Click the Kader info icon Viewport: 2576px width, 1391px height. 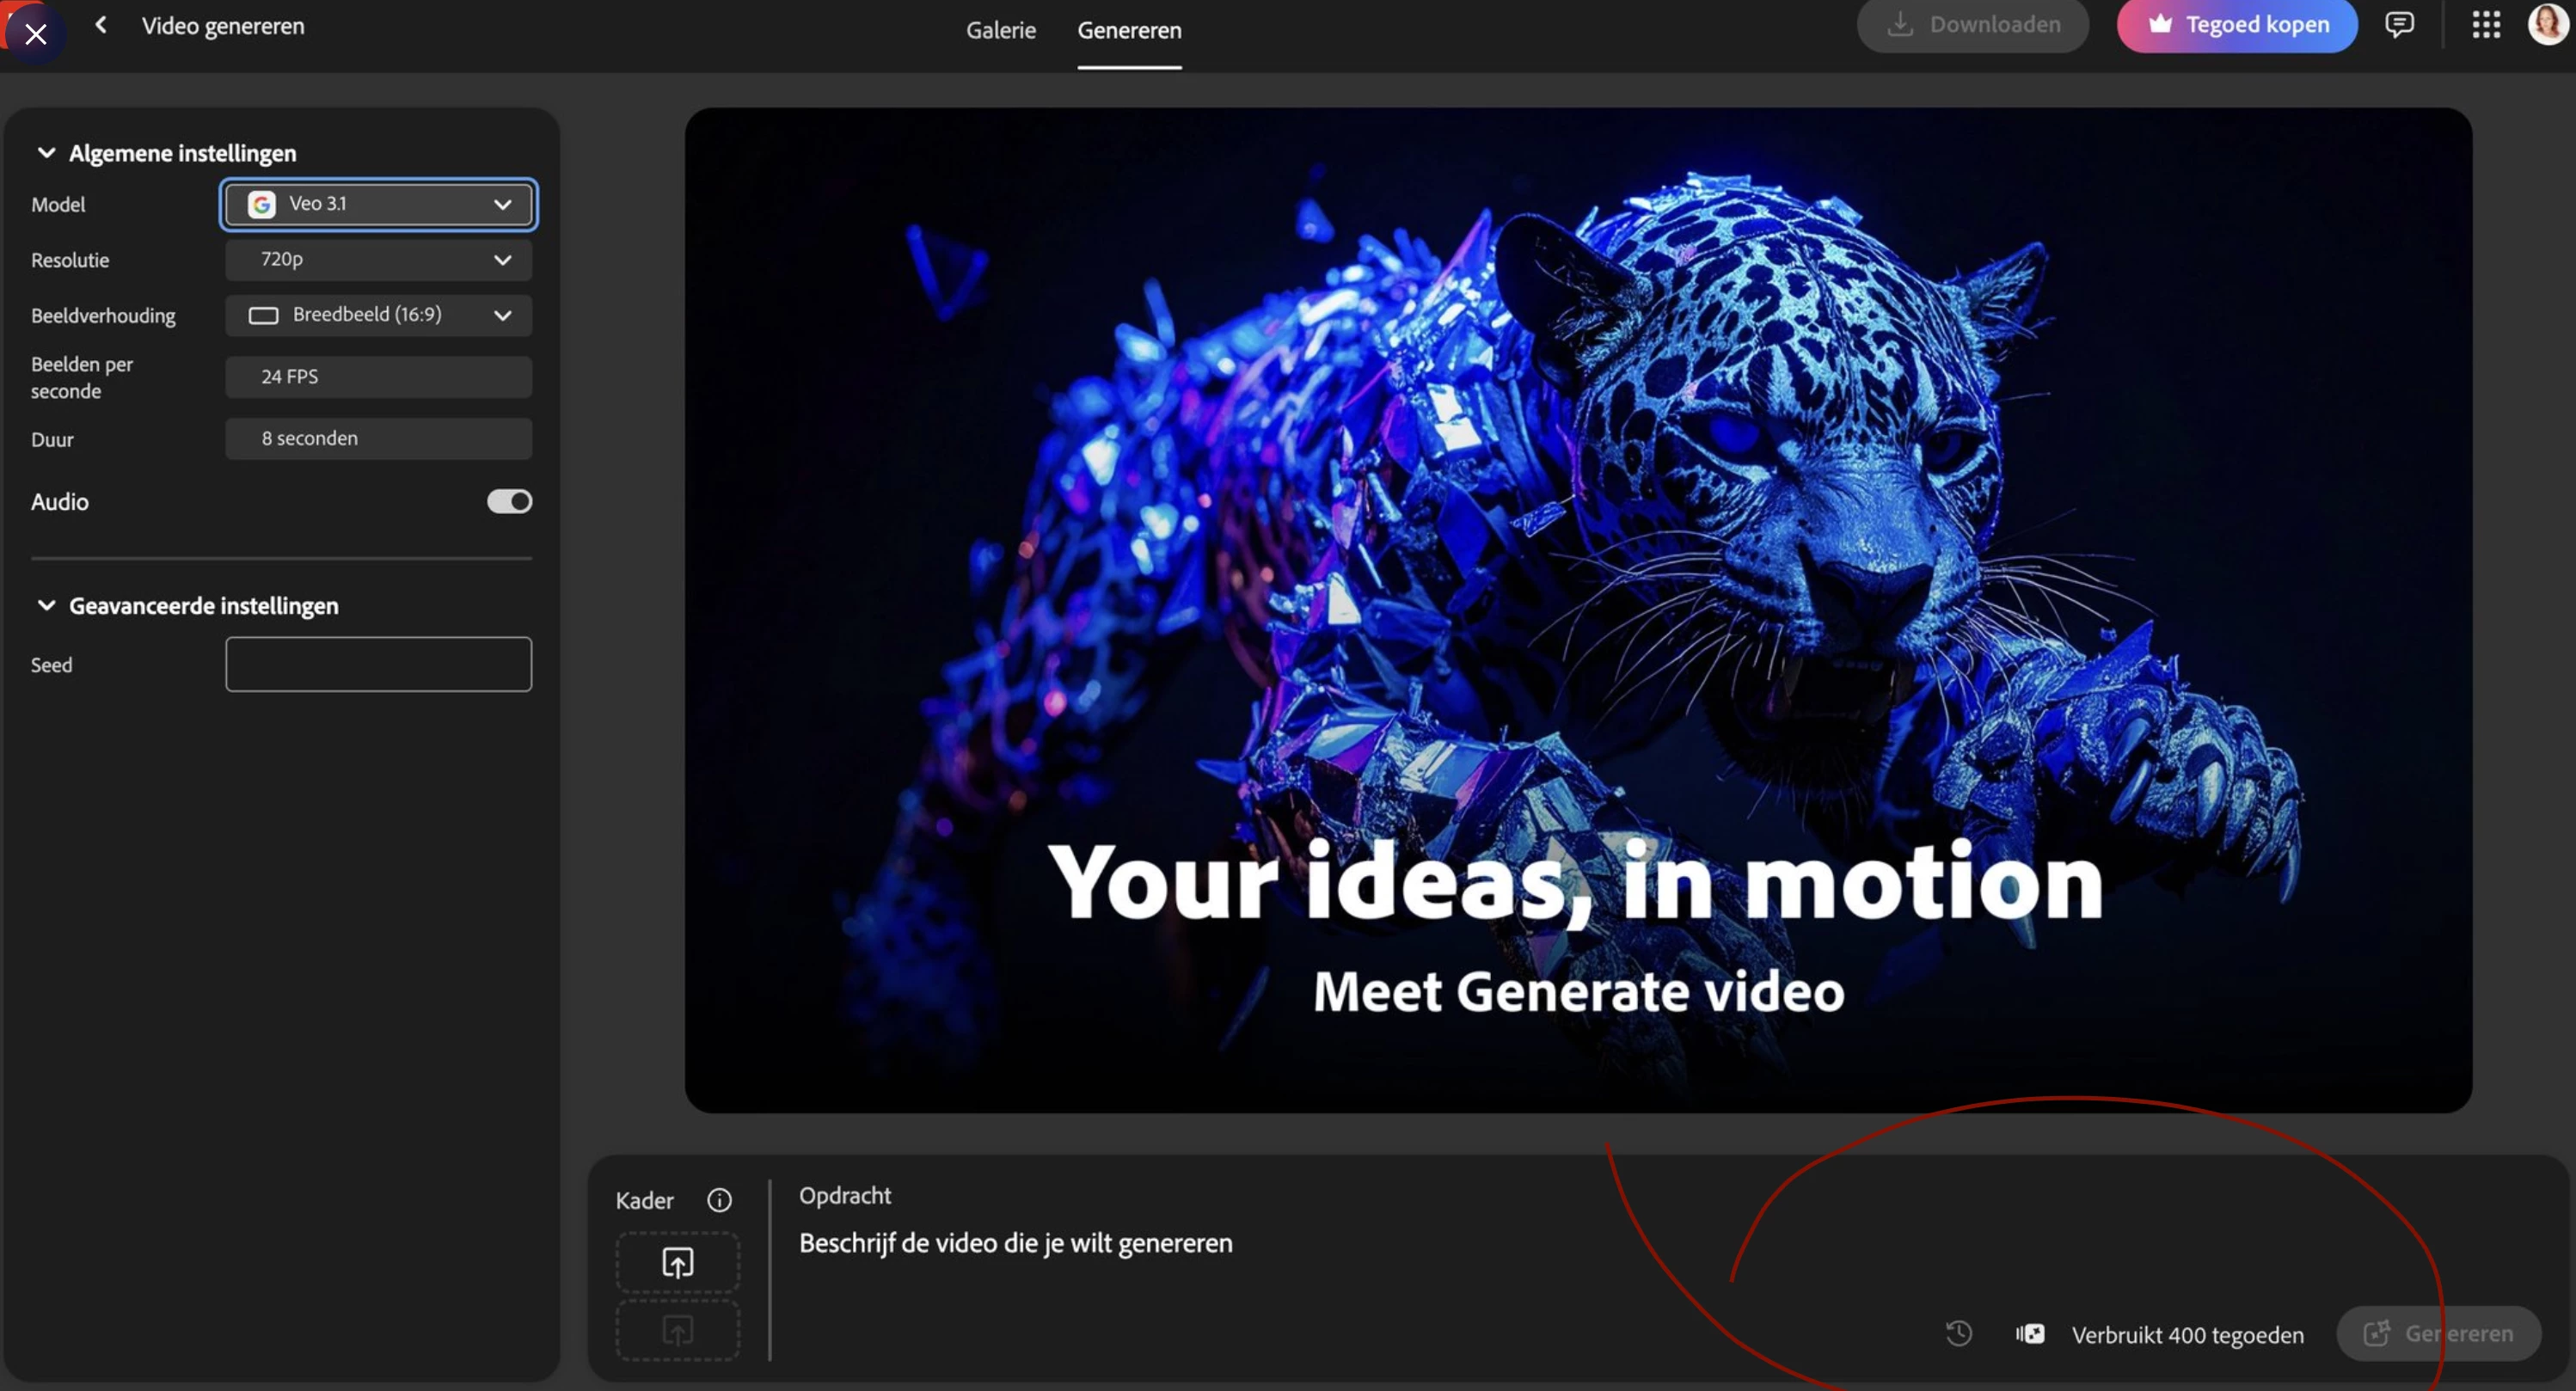(x=719, y=1200)
